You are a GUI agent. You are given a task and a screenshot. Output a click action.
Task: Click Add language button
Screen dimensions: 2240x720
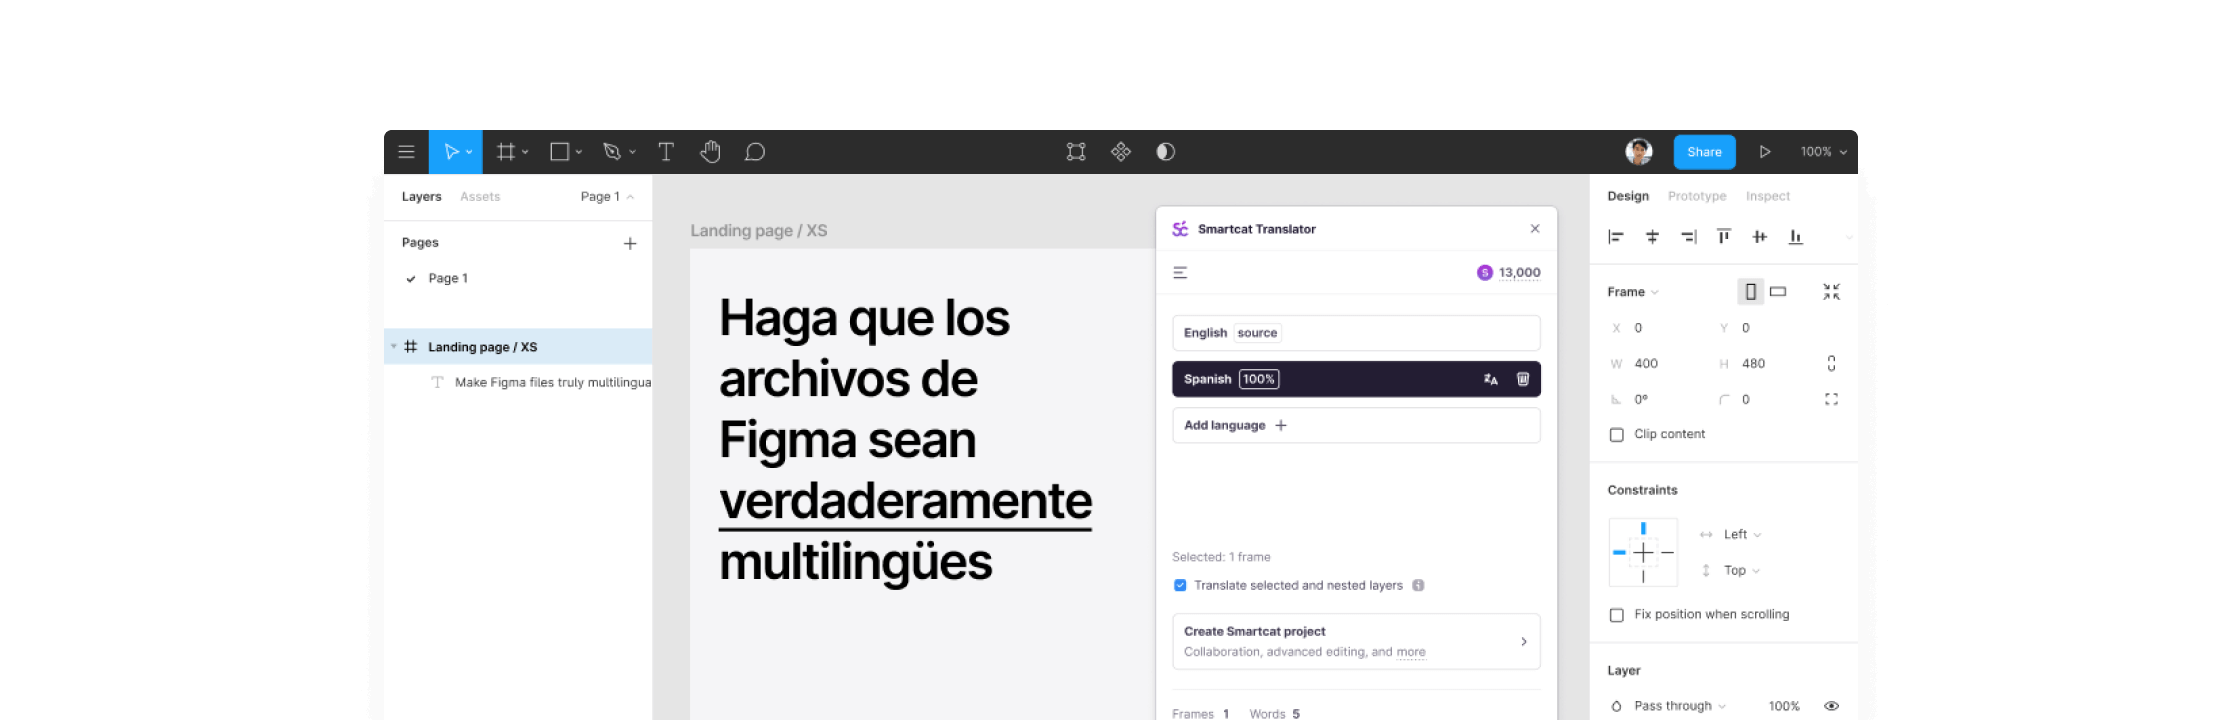pos(1356,425)
